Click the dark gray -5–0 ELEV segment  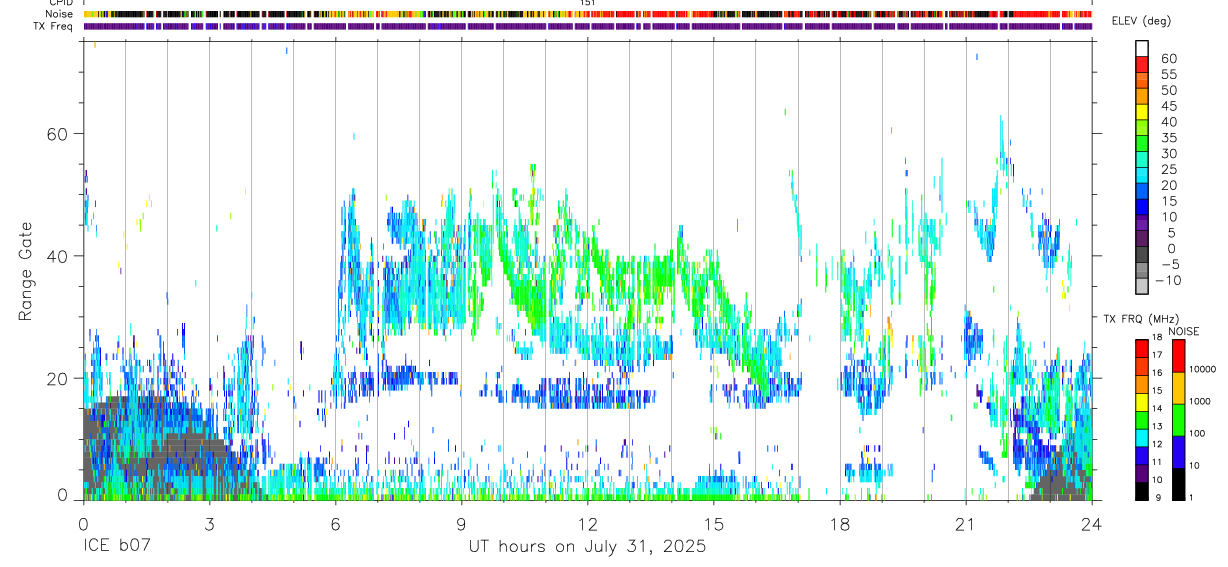1142,256
